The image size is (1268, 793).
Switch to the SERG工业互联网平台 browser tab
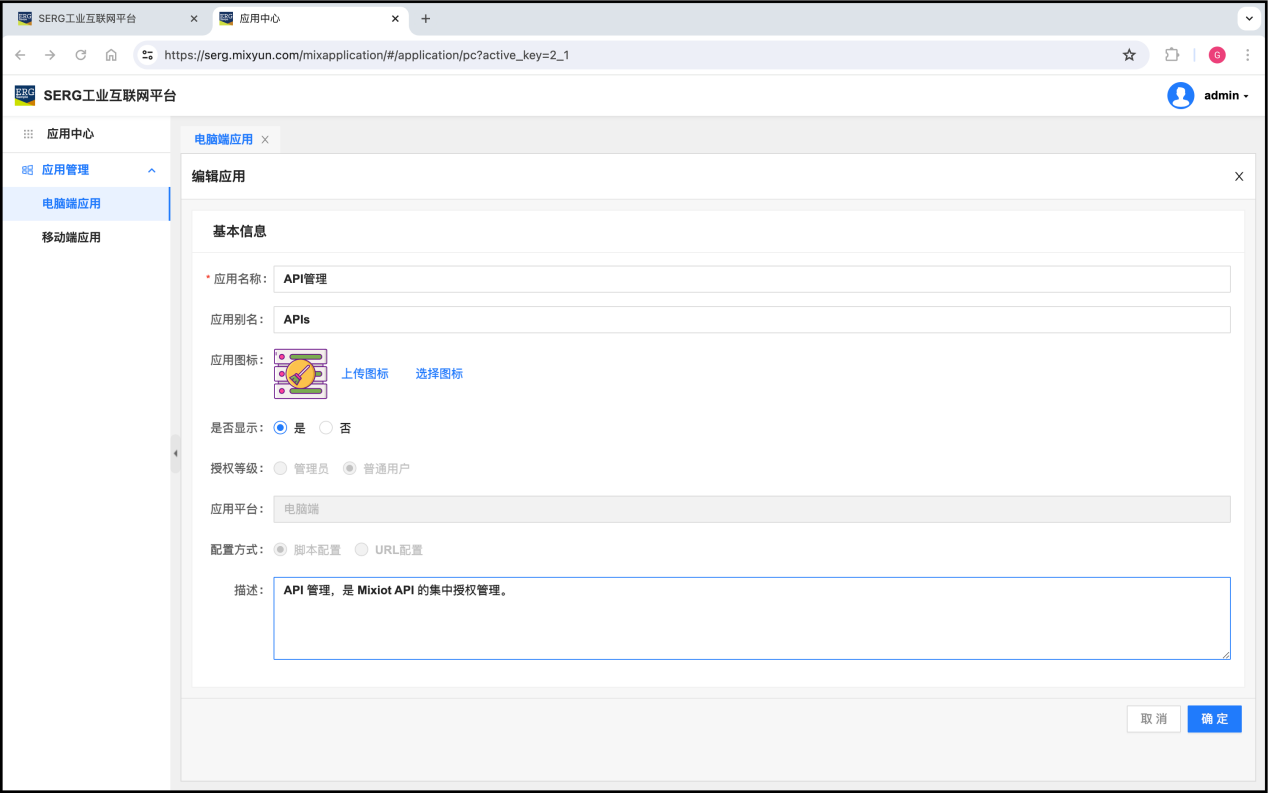100,19
